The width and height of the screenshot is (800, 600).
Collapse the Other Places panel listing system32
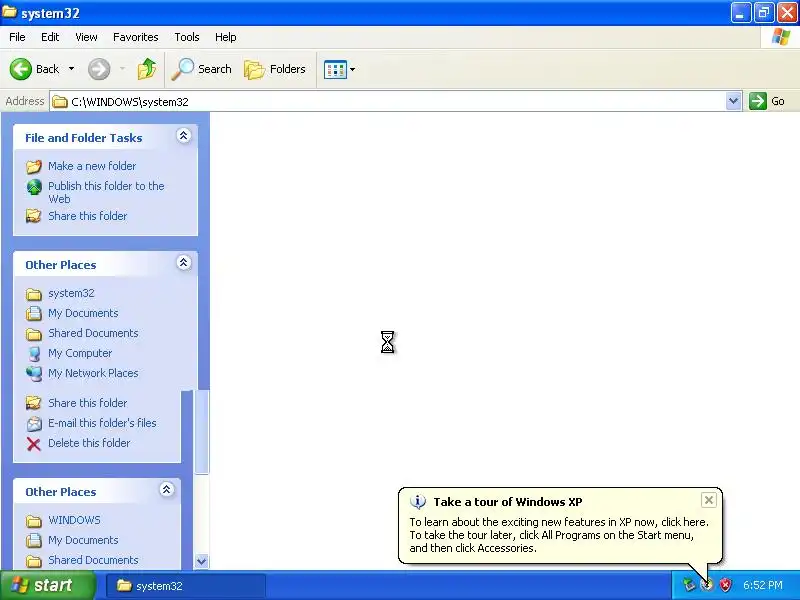184,263
